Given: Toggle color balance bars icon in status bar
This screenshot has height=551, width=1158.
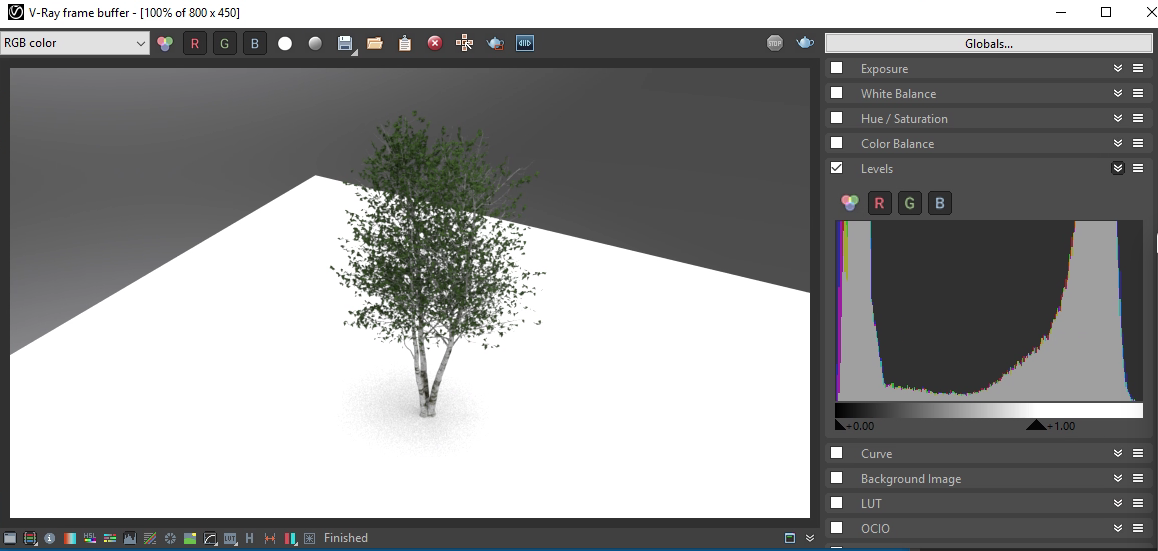Looking at the screenshot, I should pyautogui.click(x=110, y=538).
